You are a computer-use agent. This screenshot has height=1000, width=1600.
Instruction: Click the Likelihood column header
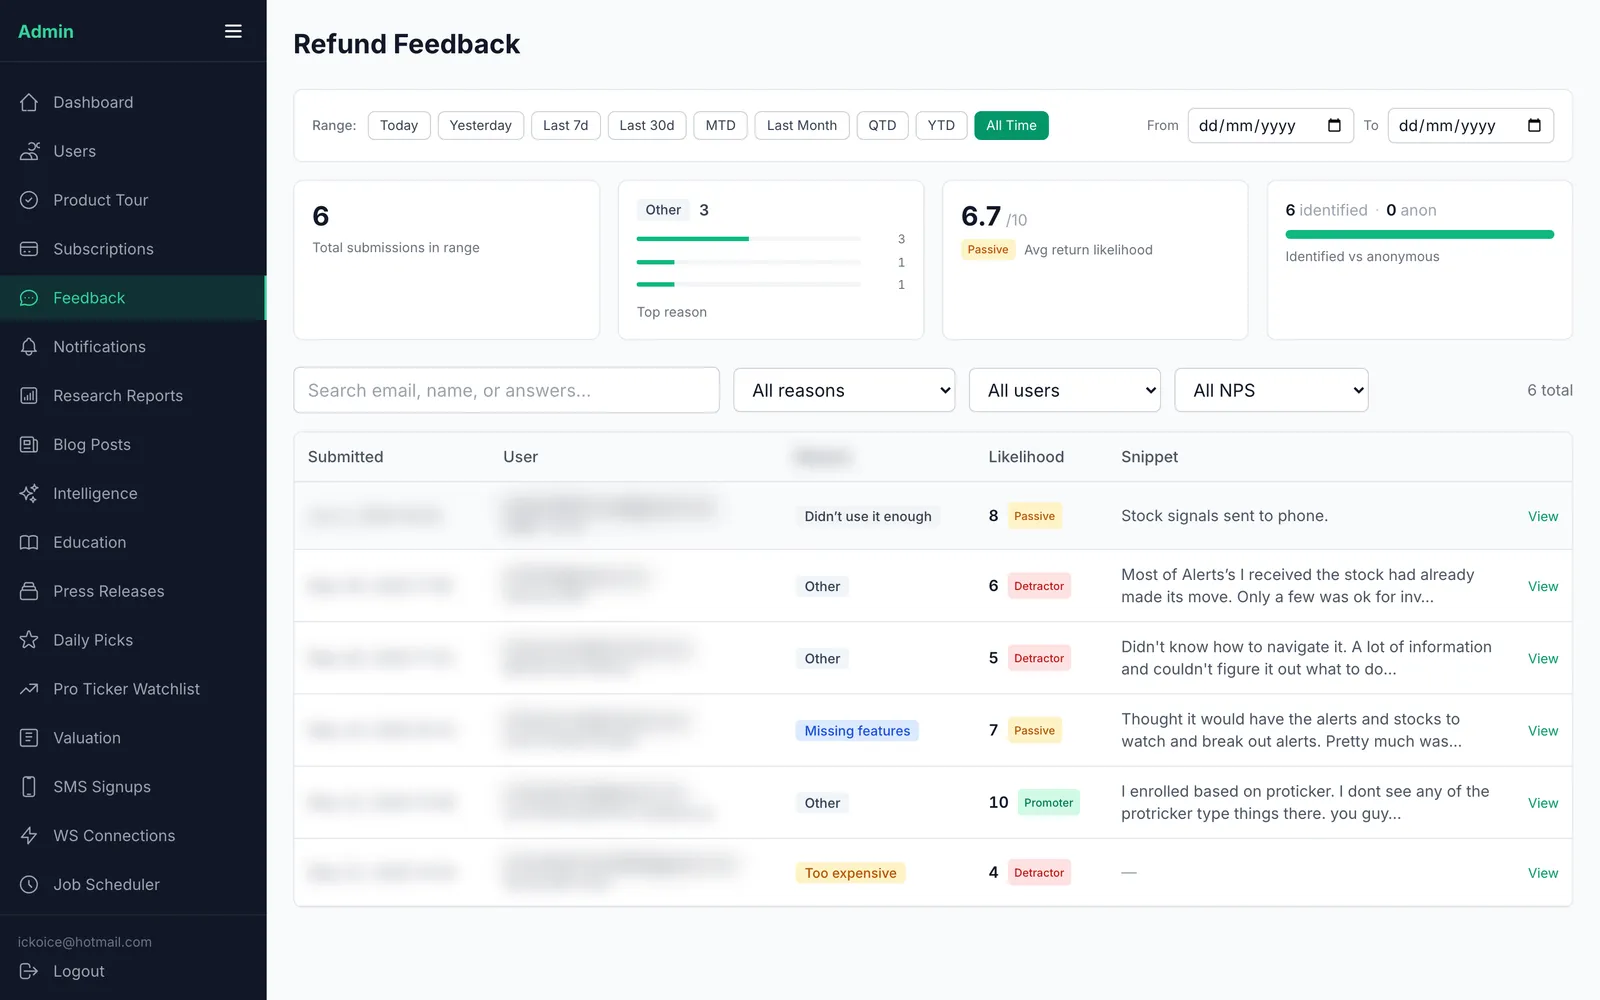click(x=1026, y=457)
